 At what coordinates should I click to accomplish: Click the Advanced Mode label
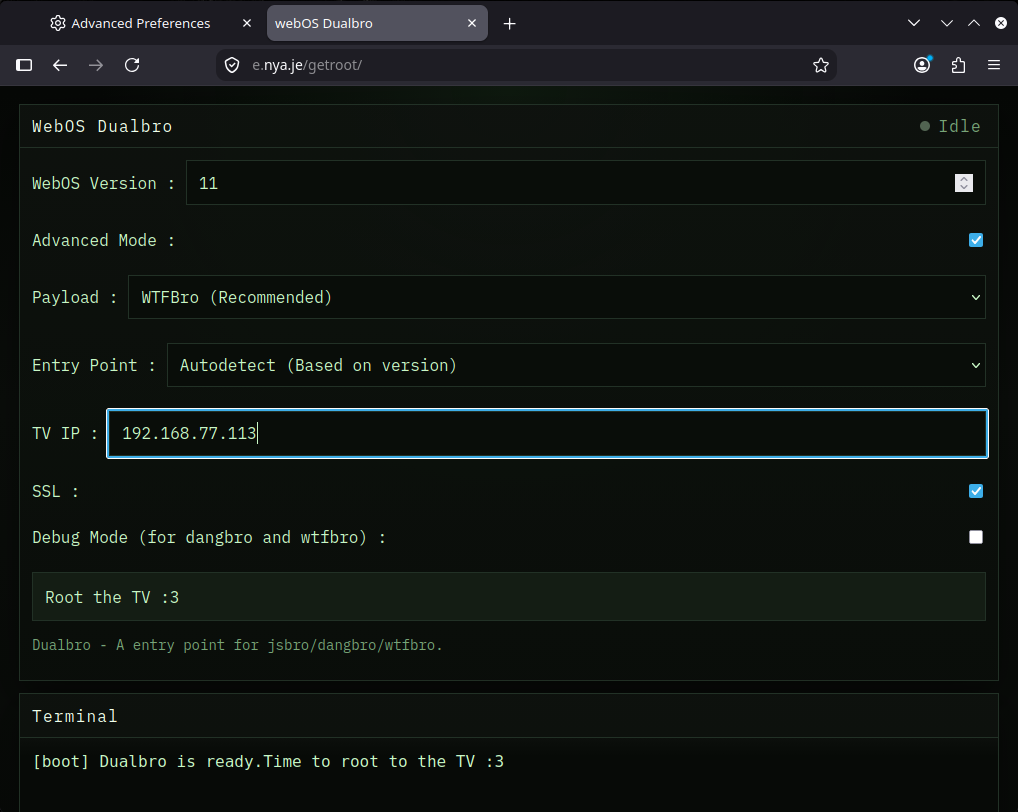click(x=103, y=240)
